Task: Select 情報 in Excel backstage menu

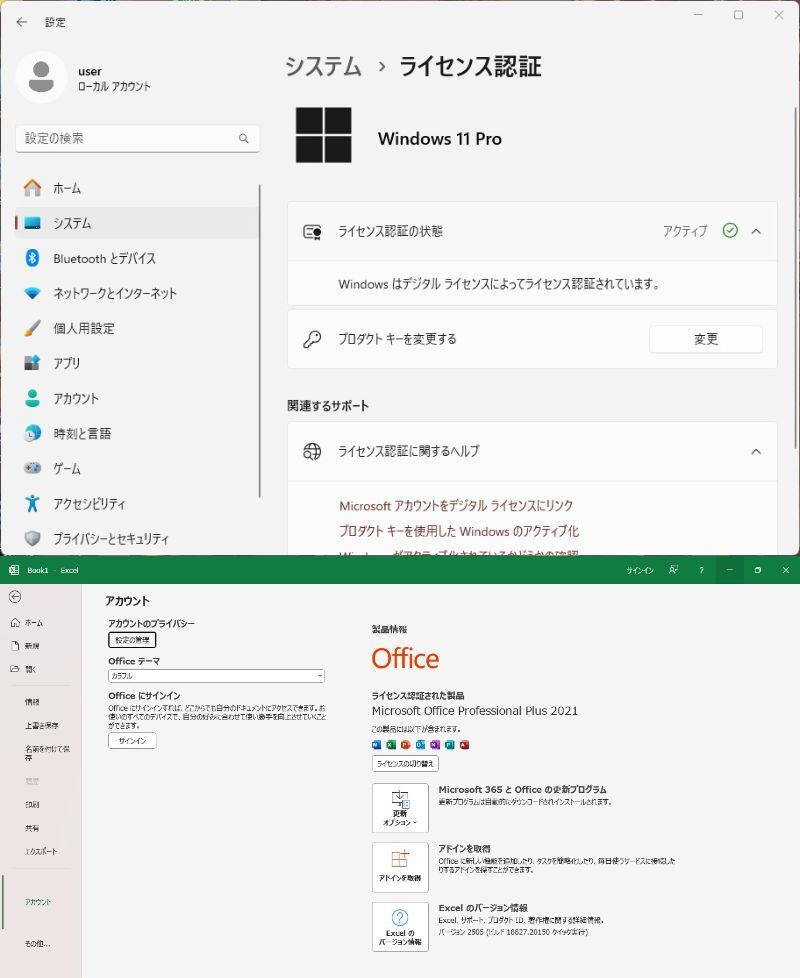Action: [x=32, y=702]
